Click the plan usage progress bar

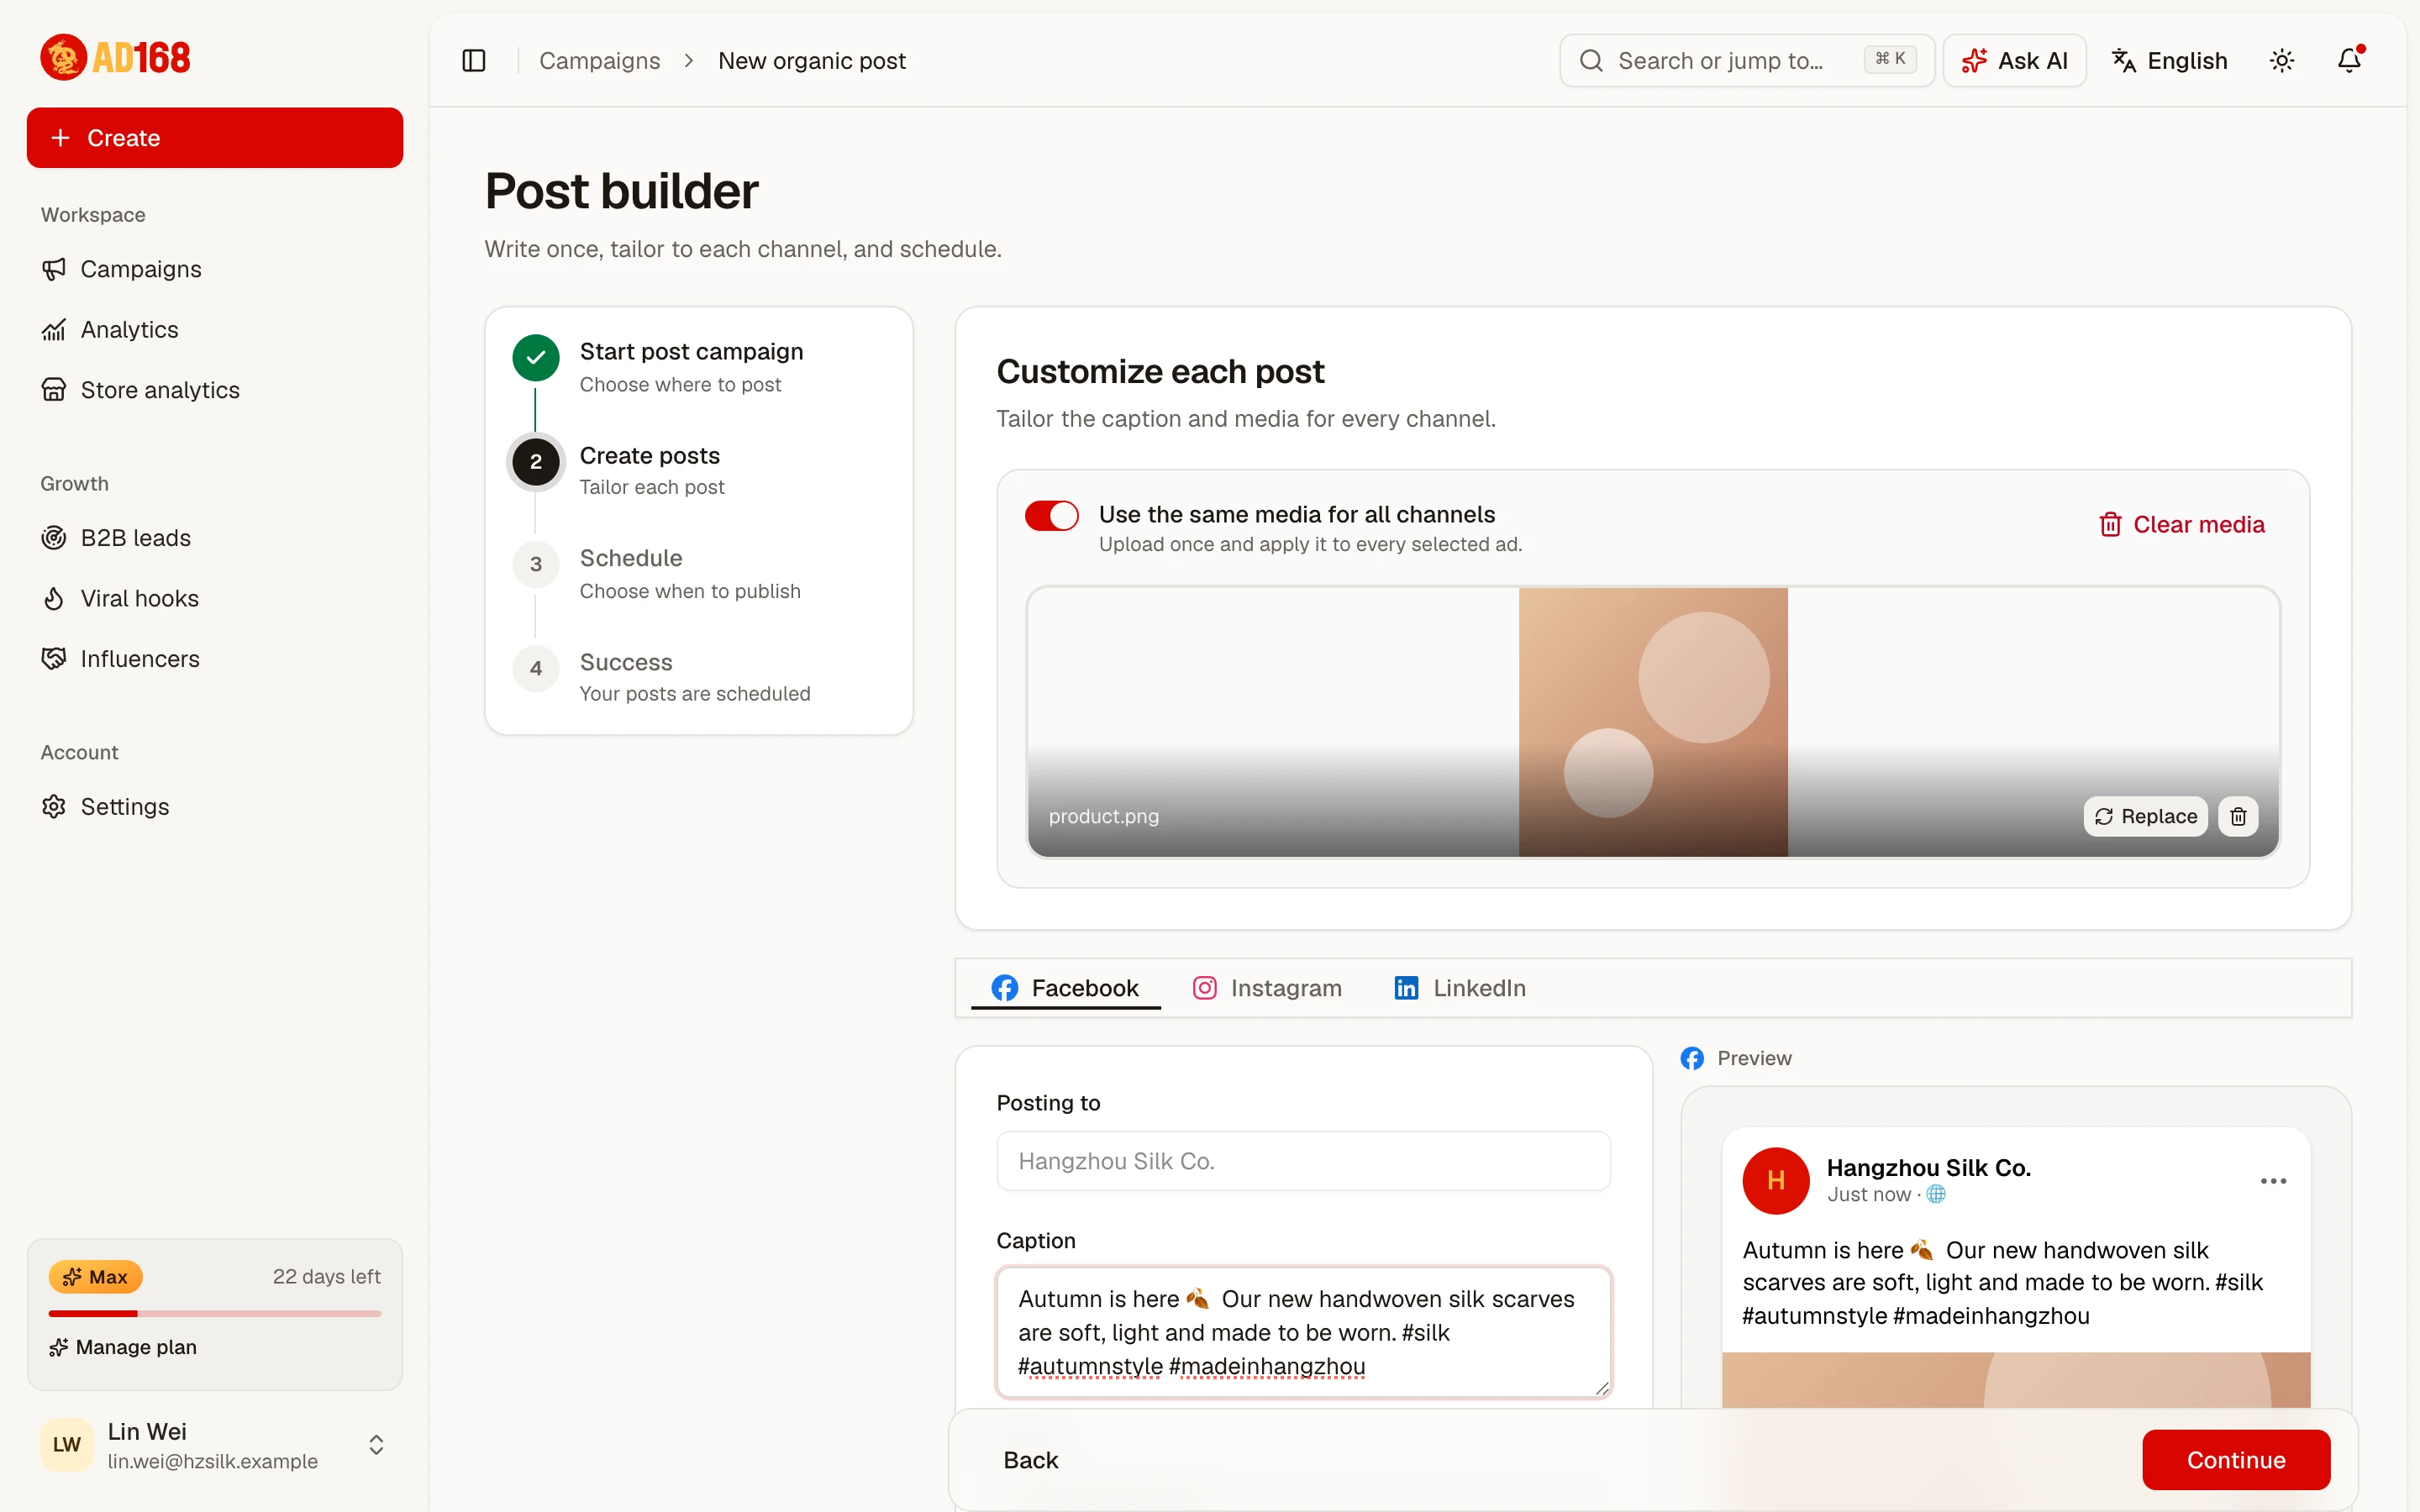[x=215, y=1313]
